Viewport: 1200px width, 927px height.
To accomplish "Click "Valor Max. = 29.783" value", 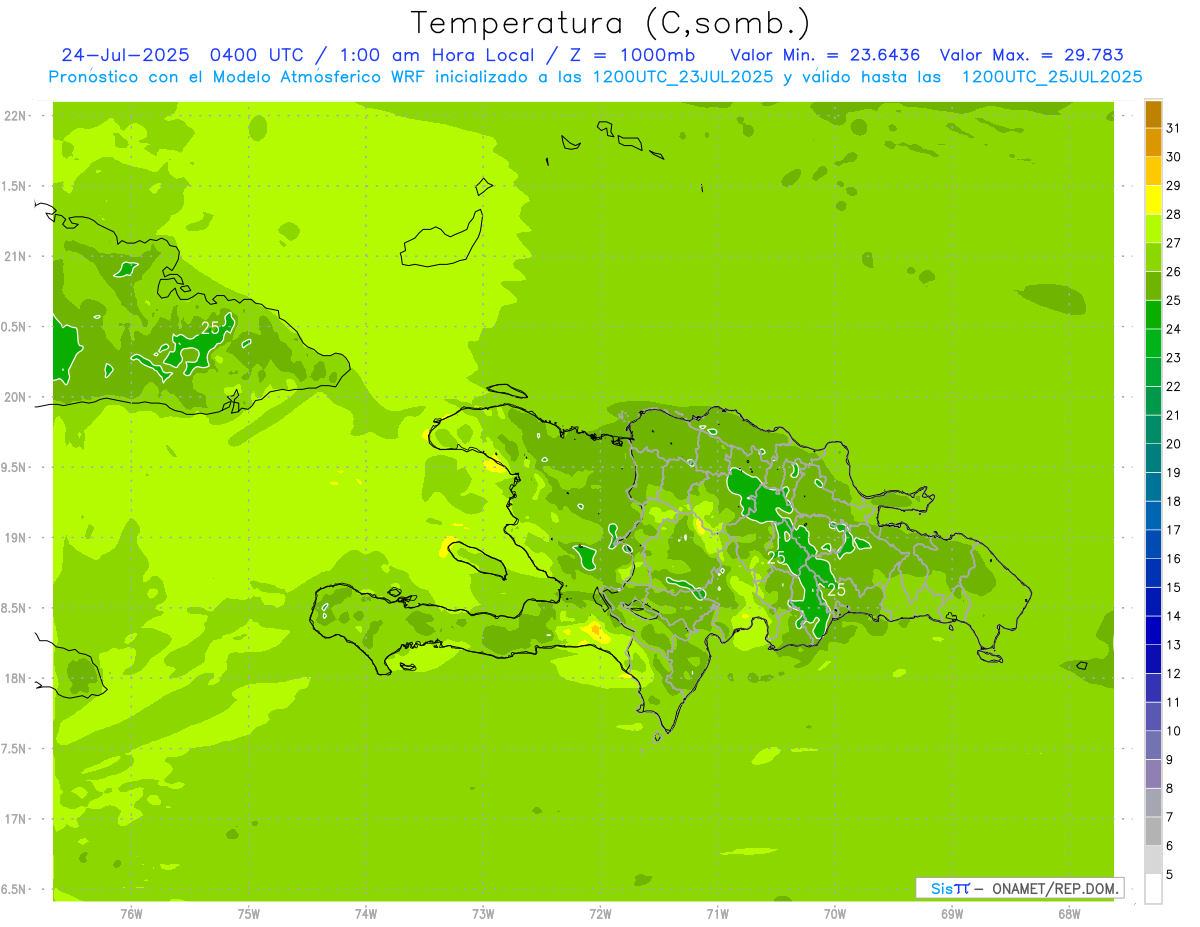I will (1032, 54).
